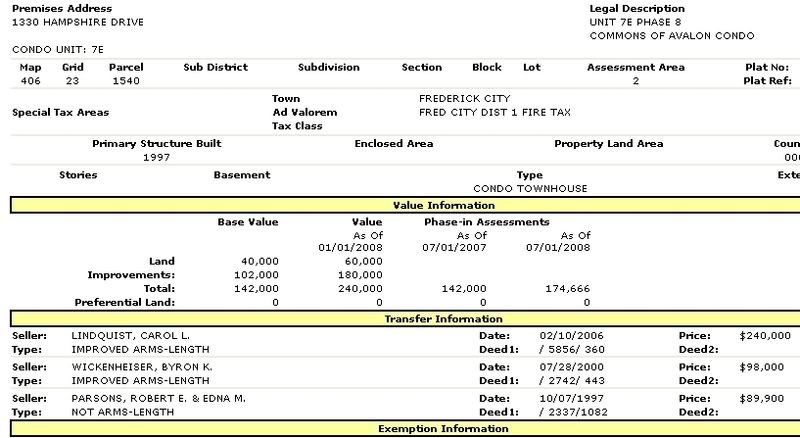Select FRED CITY DIST 1 FIRE TAX

494,112
